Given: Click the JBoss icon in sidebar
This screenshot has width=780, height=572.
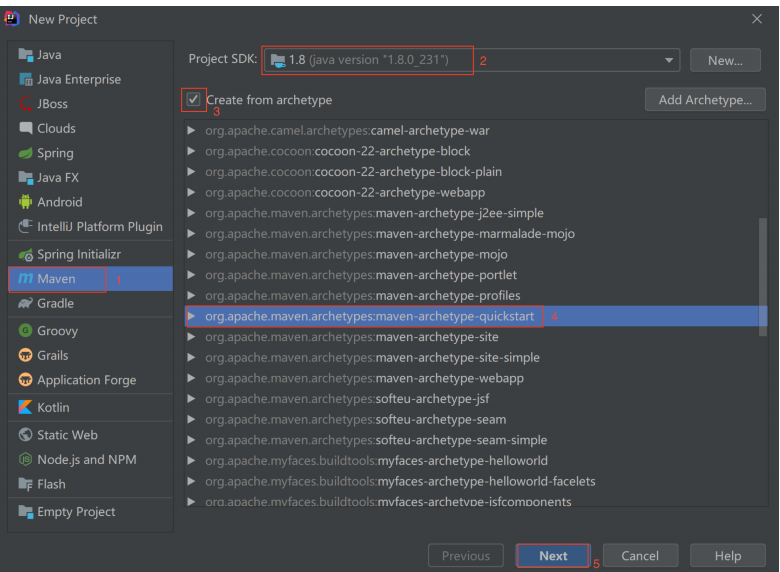Looking at the screenshot, I should pyautogui.click(x=25, y=103).
